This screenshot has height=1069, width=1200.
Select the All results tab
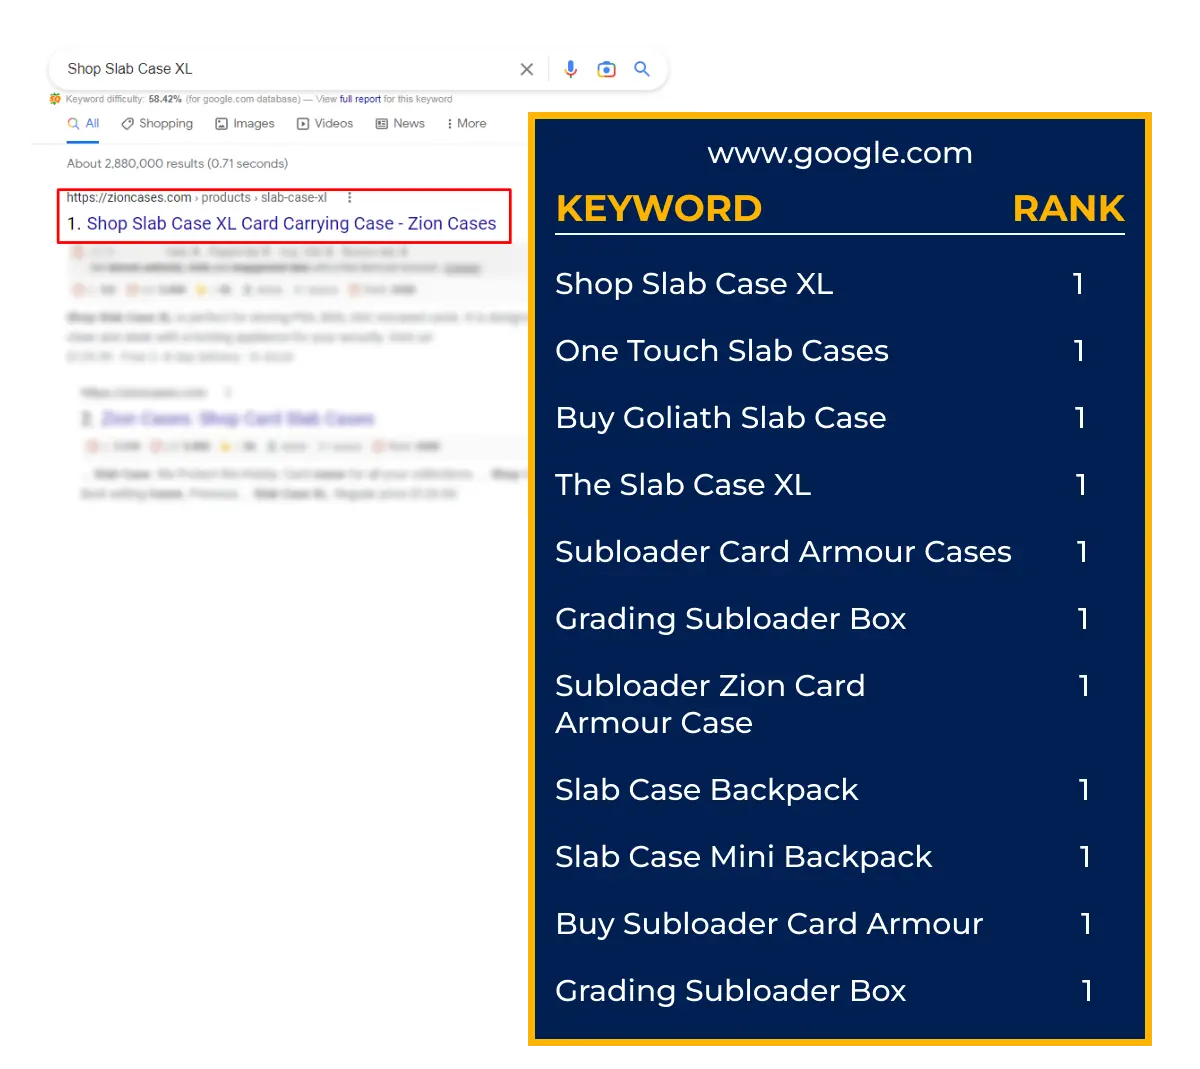point(84,124)
